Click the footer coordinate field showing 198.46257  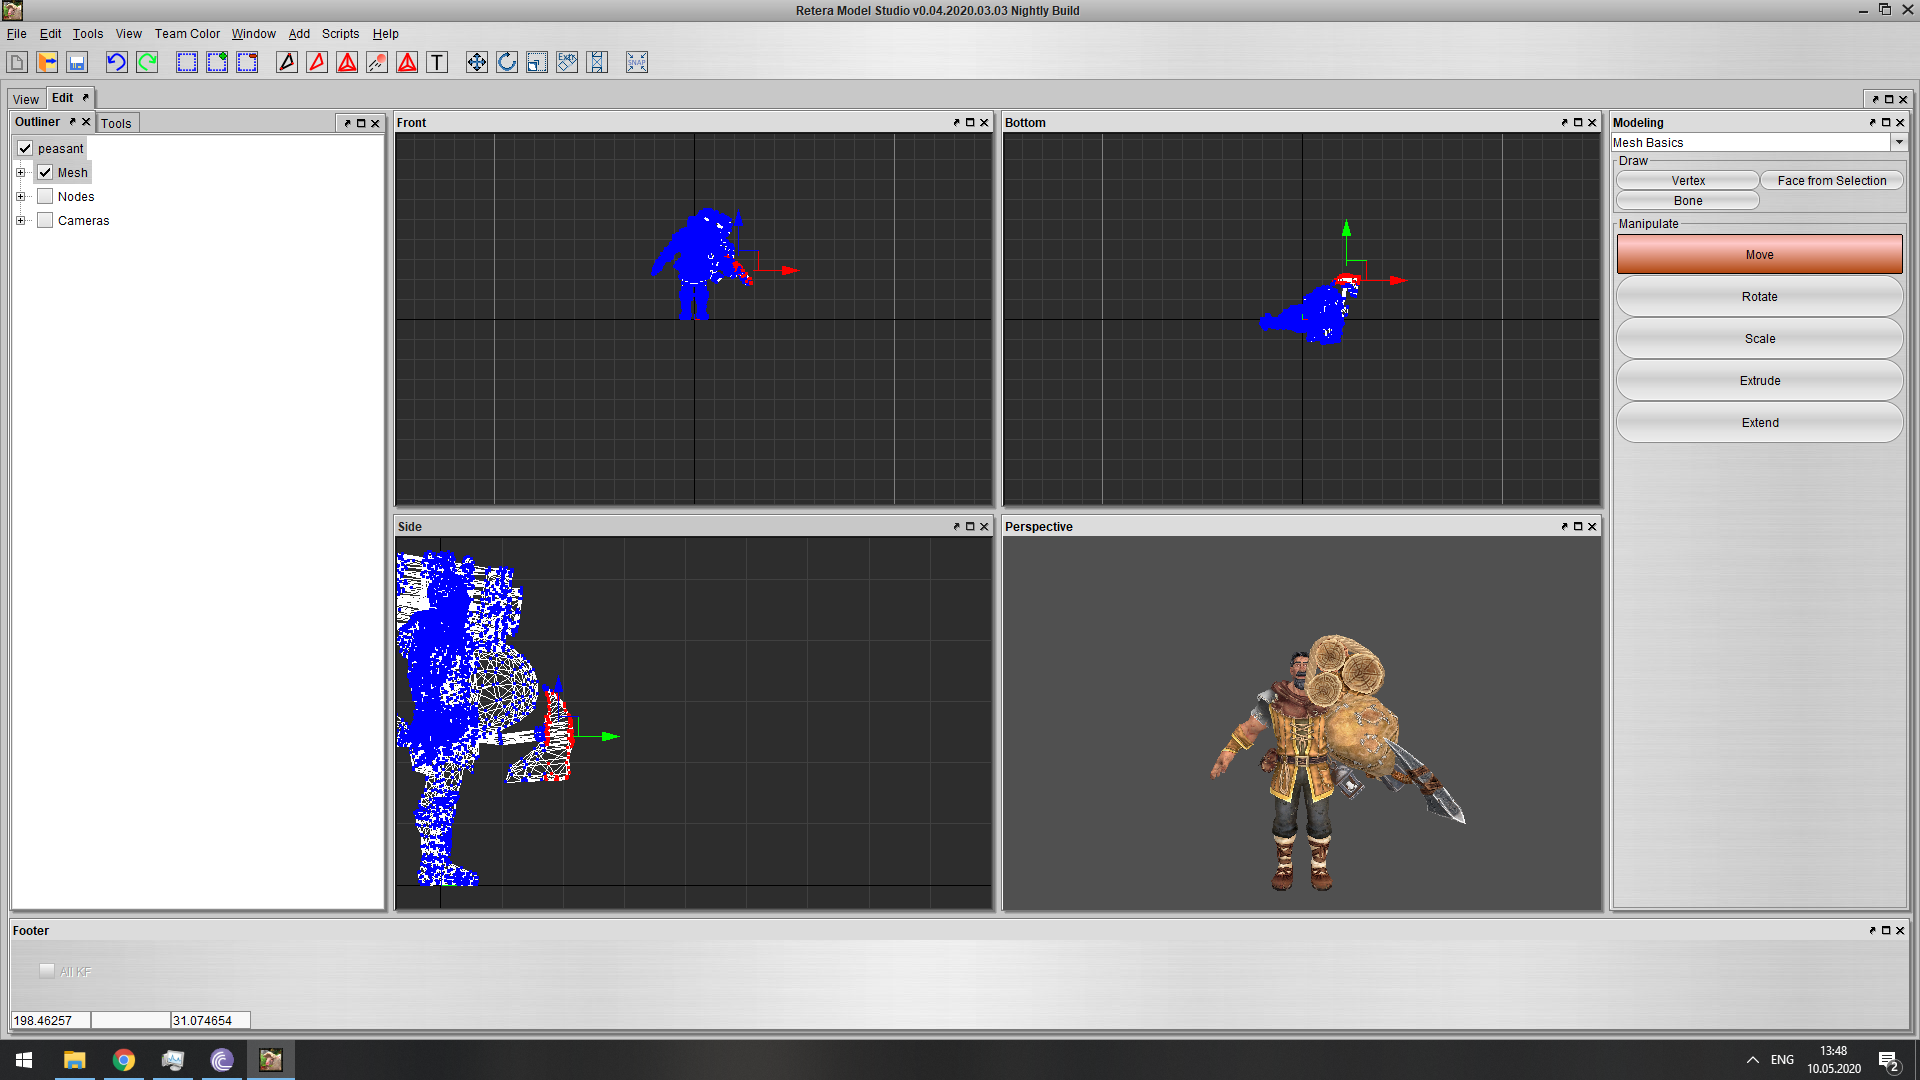(x=50, y=1020)
